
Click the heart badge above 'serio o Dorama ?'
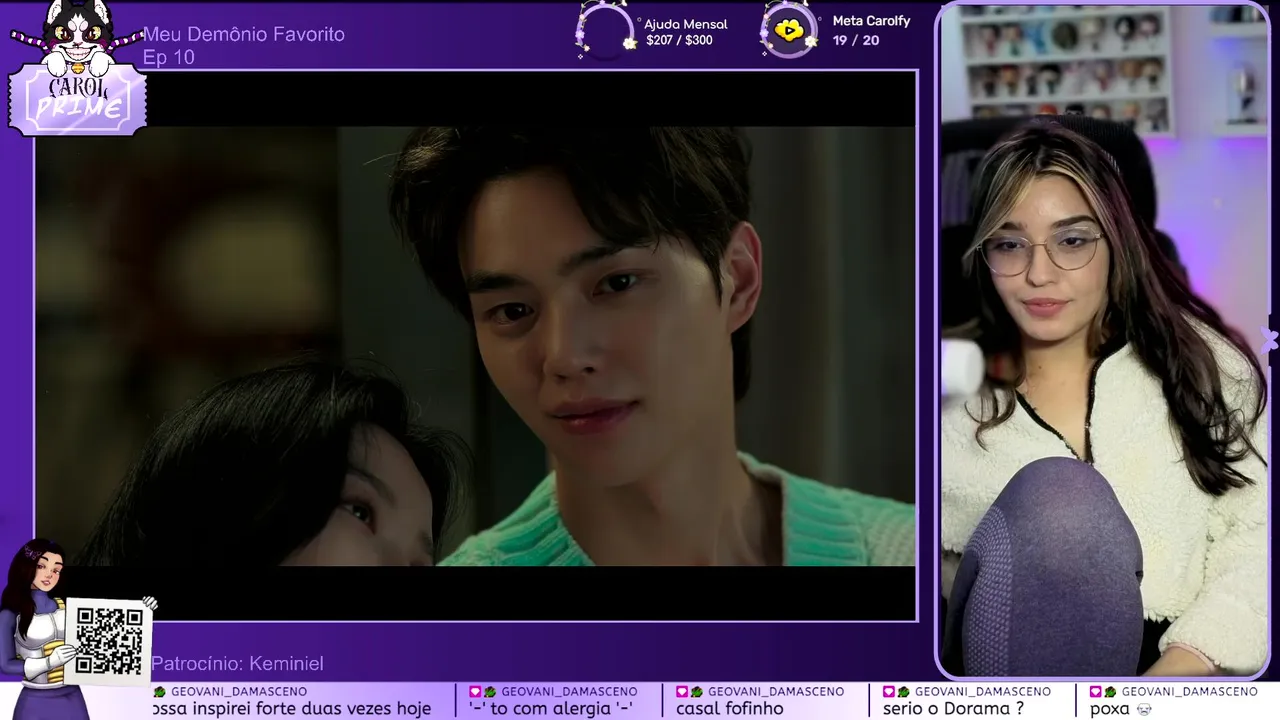pyautogui.click(x=888, y=692)
